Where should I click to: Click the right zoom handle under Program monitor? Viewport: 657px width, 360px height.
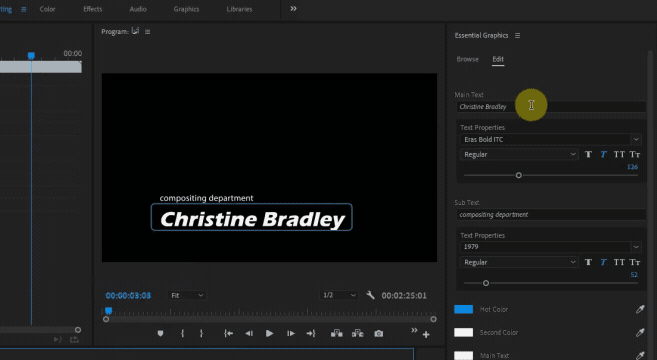point(433,319)
